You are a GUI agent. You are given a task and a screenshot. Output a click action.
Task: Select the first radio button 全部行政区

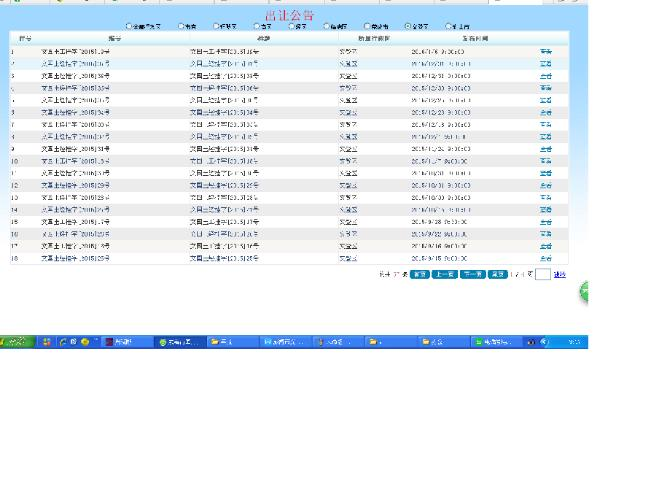click(x=129, y=26)
